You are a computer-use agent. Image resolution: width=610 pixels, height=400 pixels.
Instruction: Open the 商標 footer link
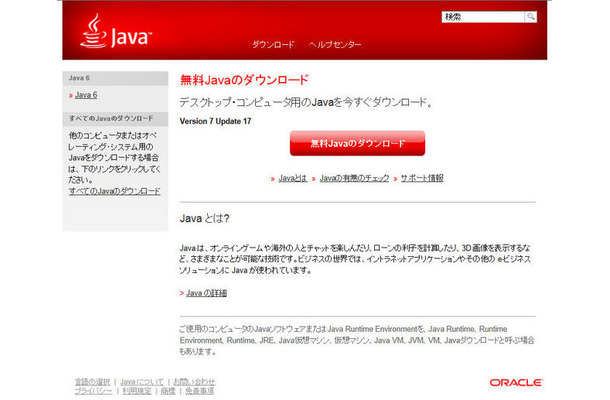pos(168,391)
